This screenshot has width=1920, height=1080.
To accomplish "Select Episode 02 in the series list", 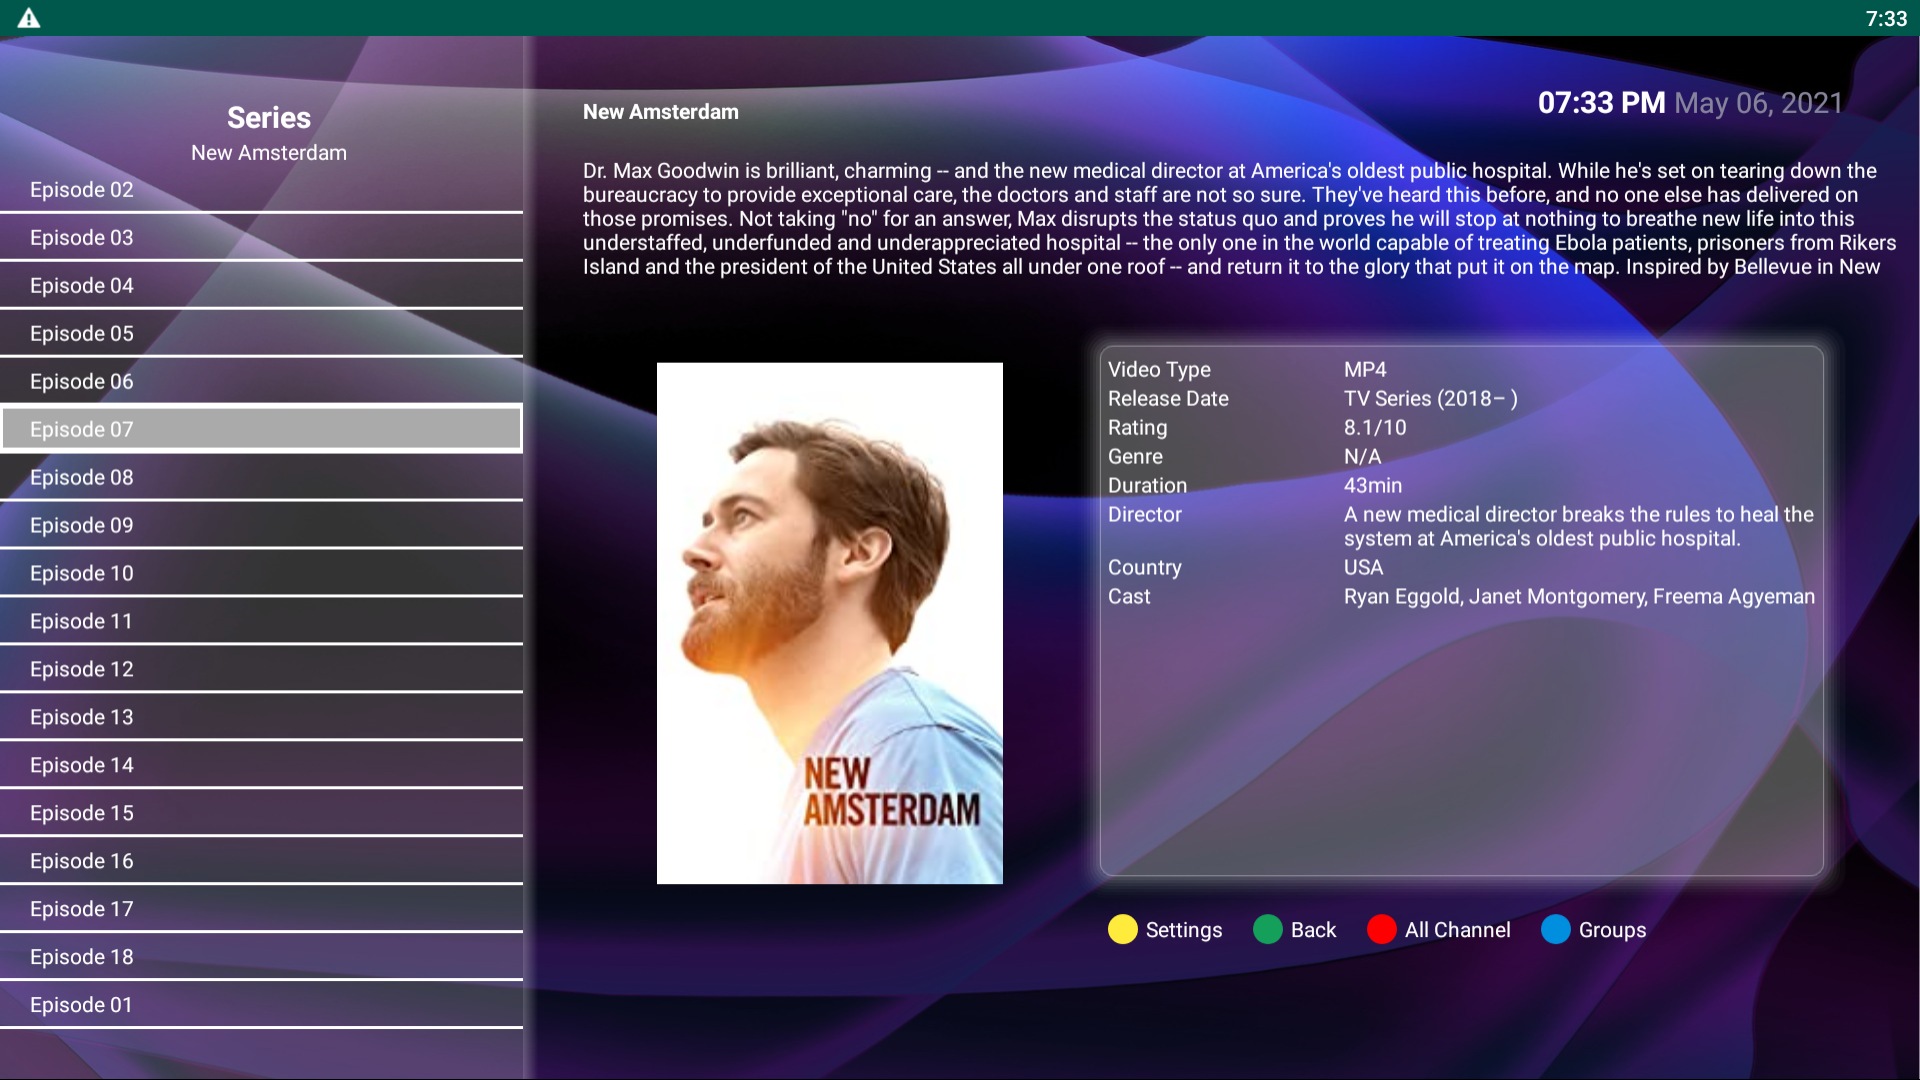I will (261, 190).
